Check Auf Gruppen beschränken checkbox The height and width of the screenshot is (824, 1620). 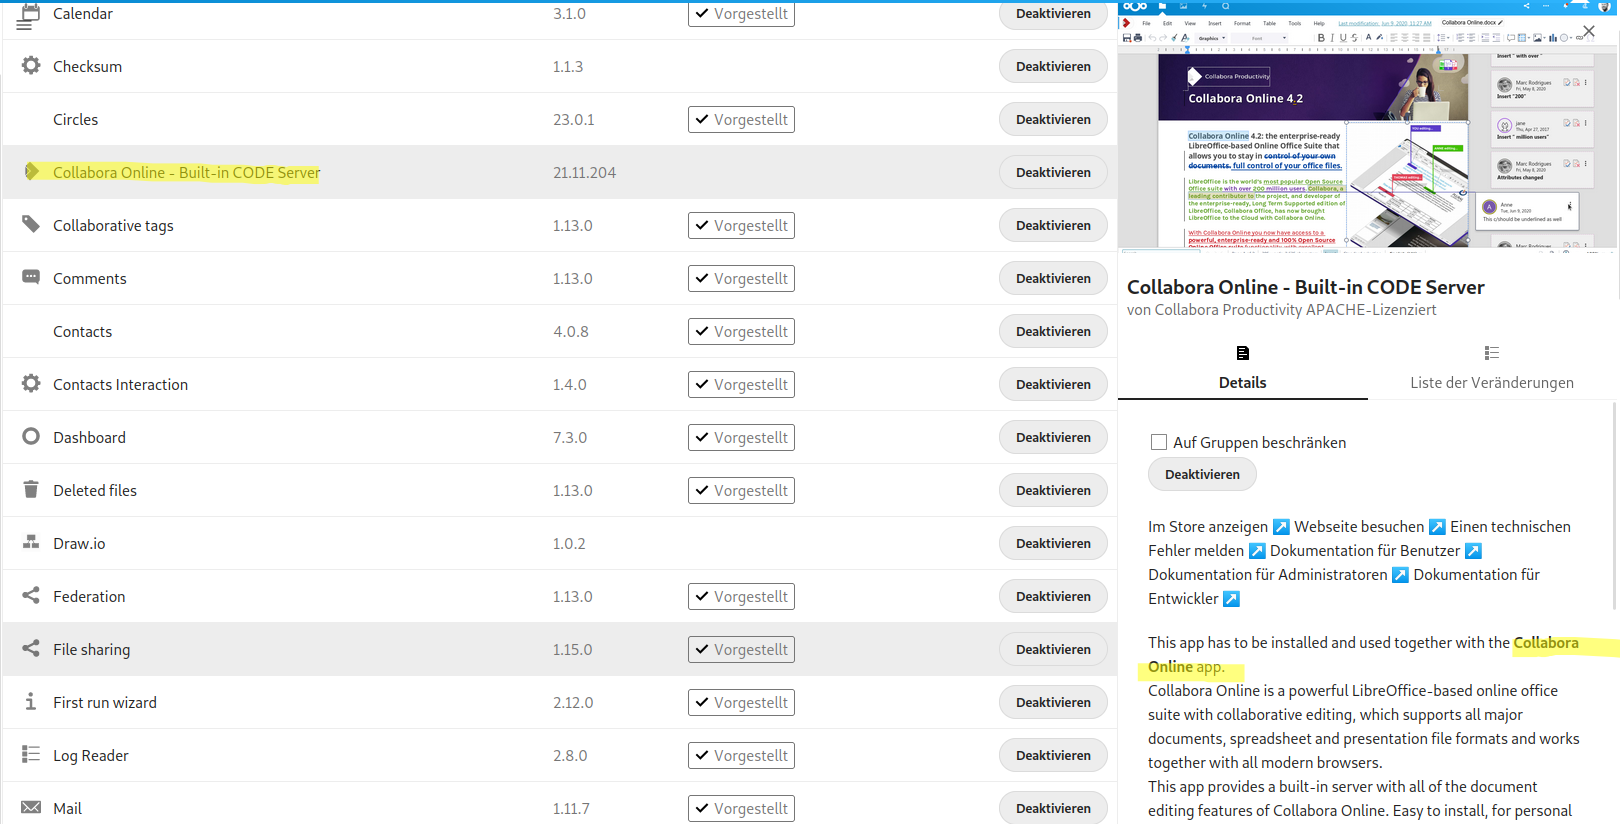click(1159, 442)
